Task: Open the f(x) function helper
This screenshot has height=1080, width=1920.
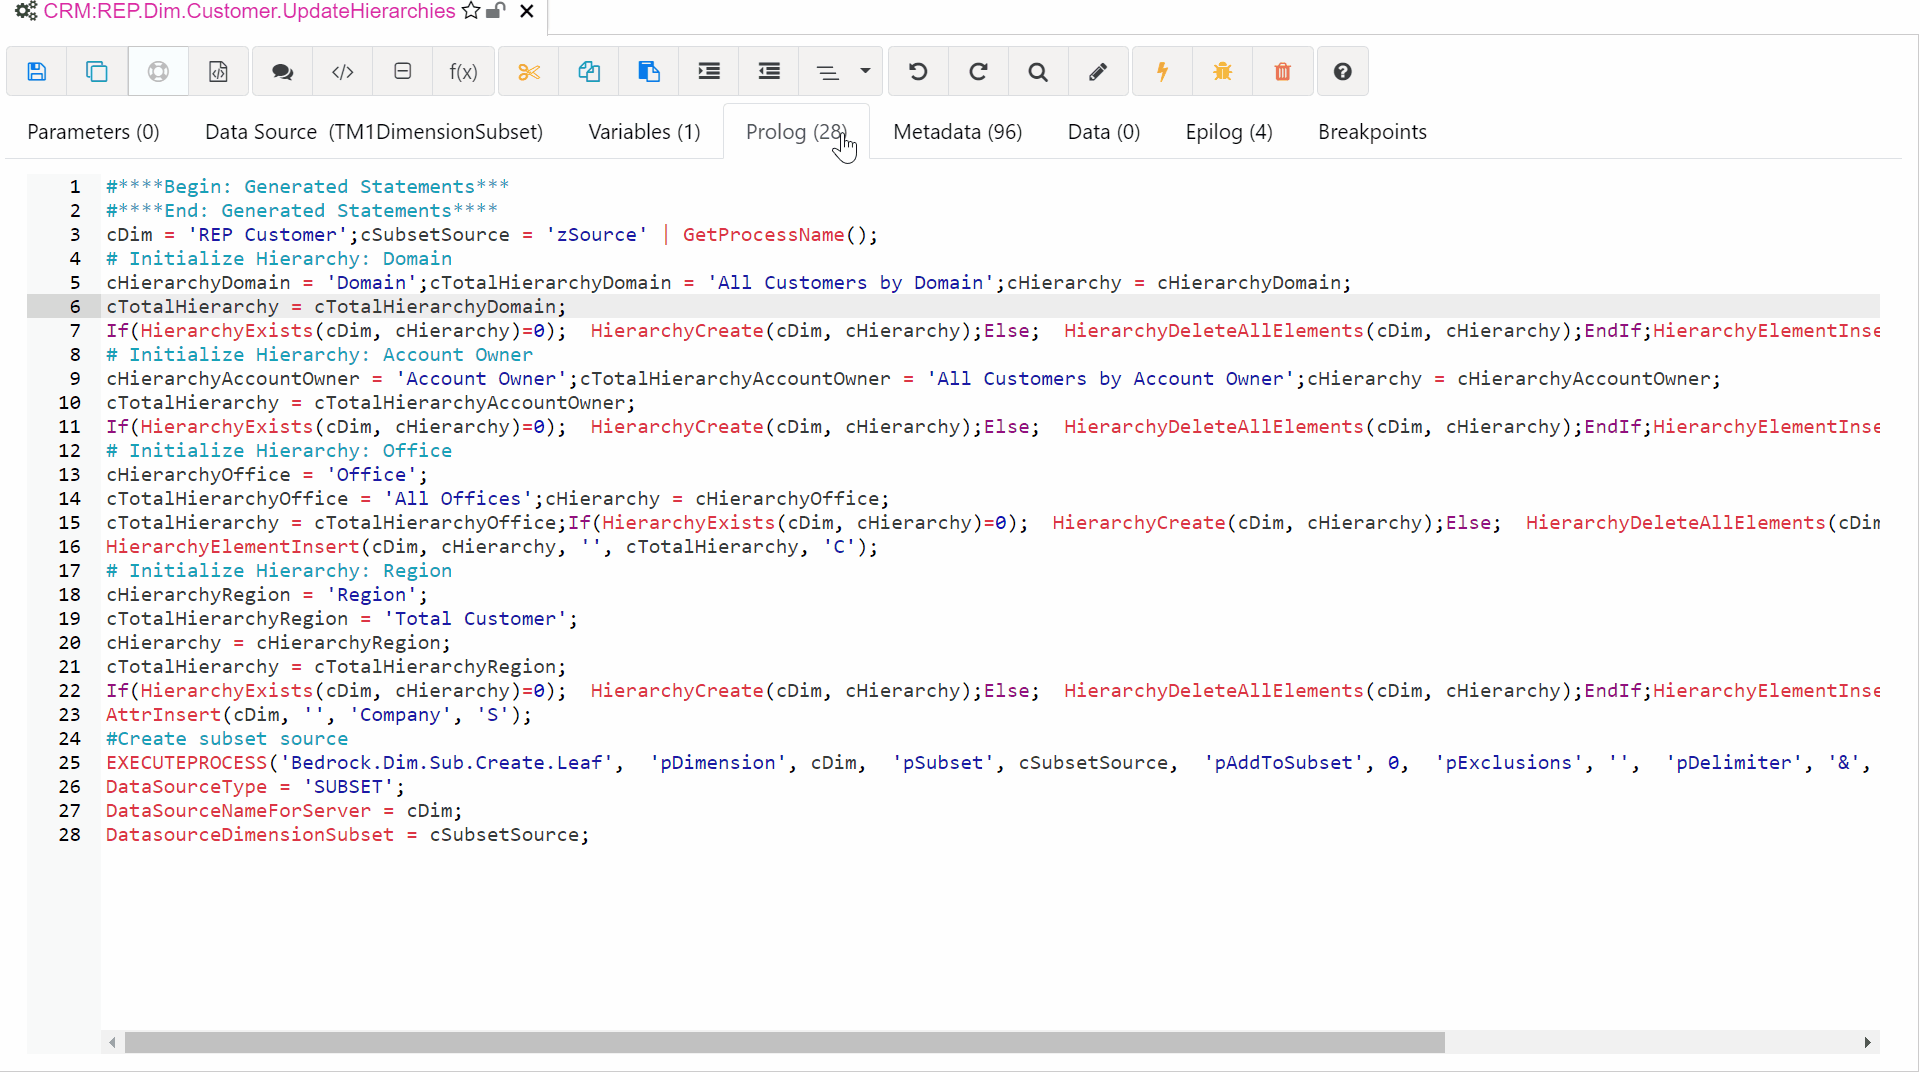Action: click(463, 71)
